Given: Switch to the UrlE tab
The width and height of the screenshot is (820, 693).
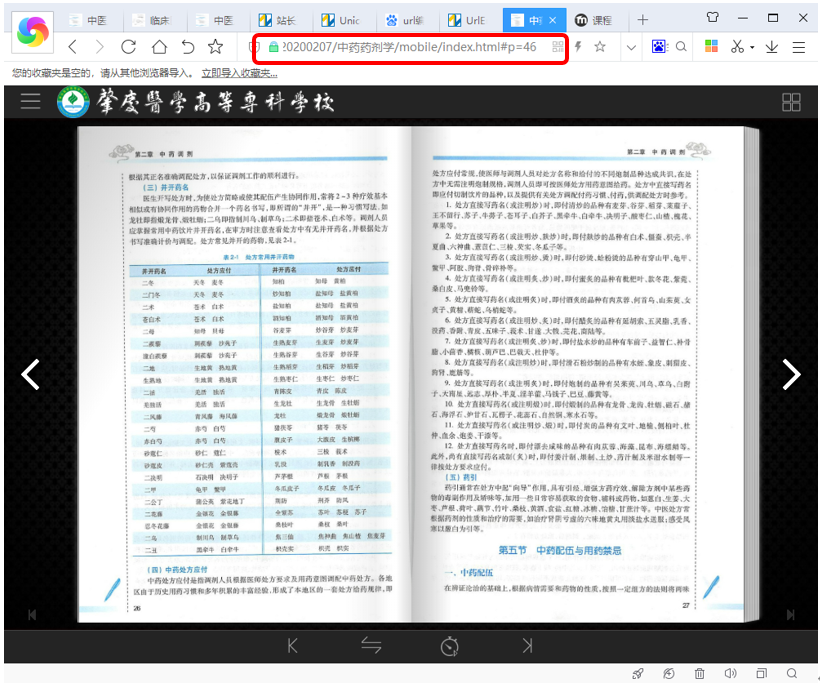Looking at the screenshot, I should [x=468, y=20].
